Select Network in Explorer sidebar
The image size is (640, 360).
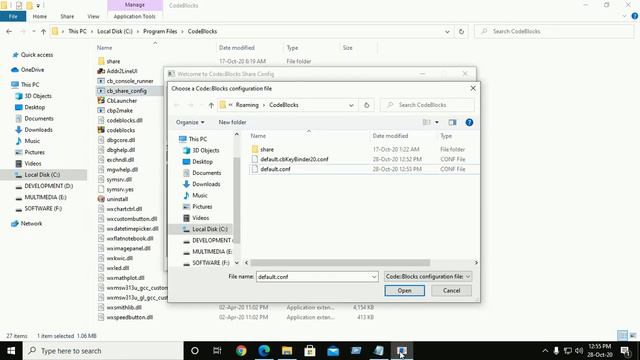(x=31, y=224)
